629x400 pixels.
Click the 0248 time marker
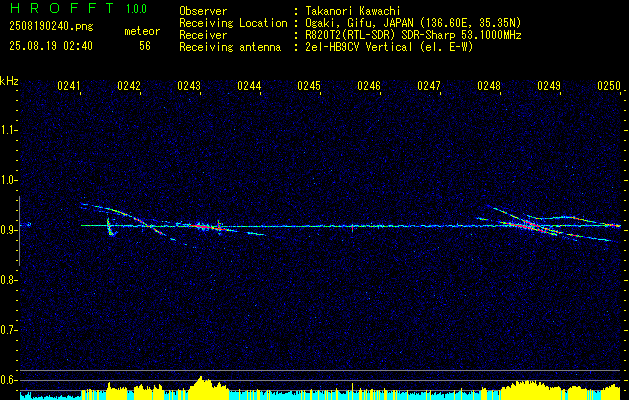(489, 86)
